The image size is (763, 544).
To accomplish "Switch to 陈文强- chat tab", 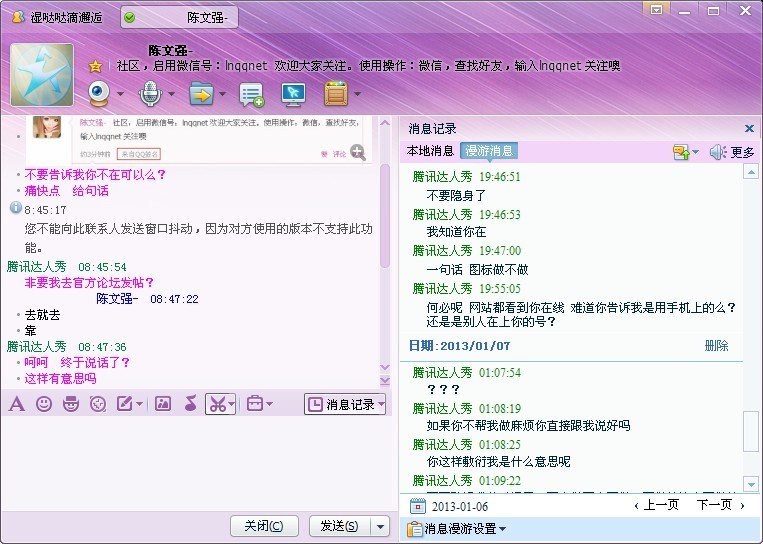I will 179,18.
